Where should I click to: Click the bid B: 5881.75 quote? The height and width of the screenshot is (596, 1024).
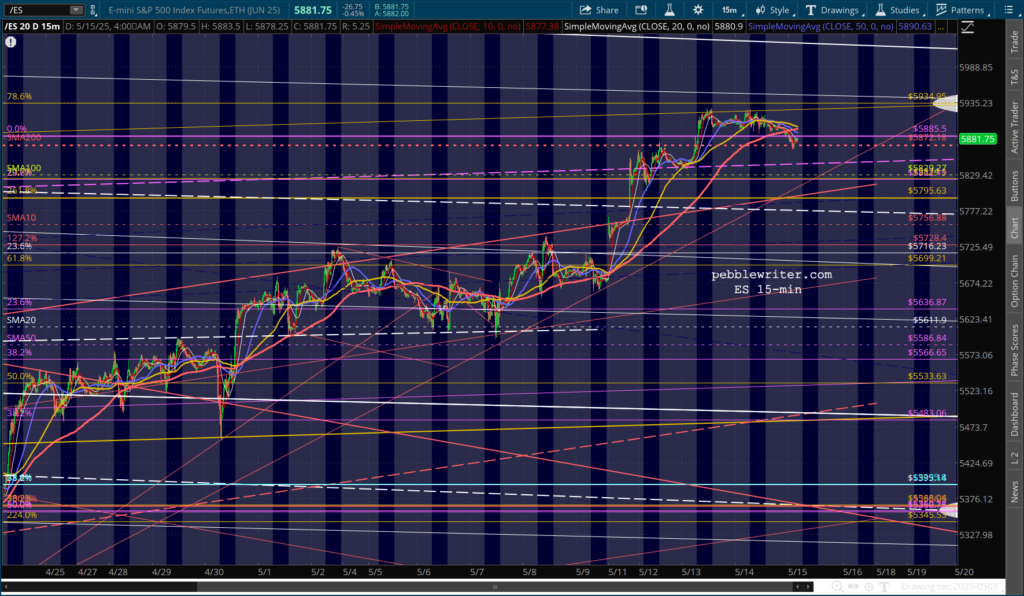(391, 7)
